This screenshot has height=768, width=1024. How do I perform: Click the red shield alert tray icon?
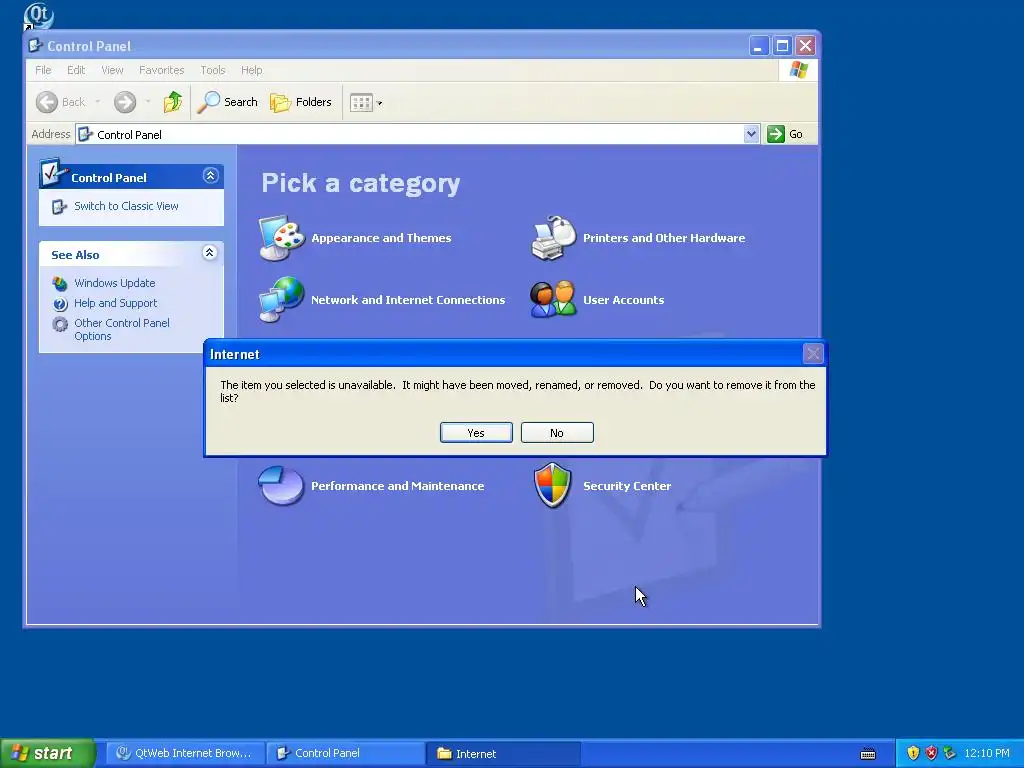(x=931, y=753)
